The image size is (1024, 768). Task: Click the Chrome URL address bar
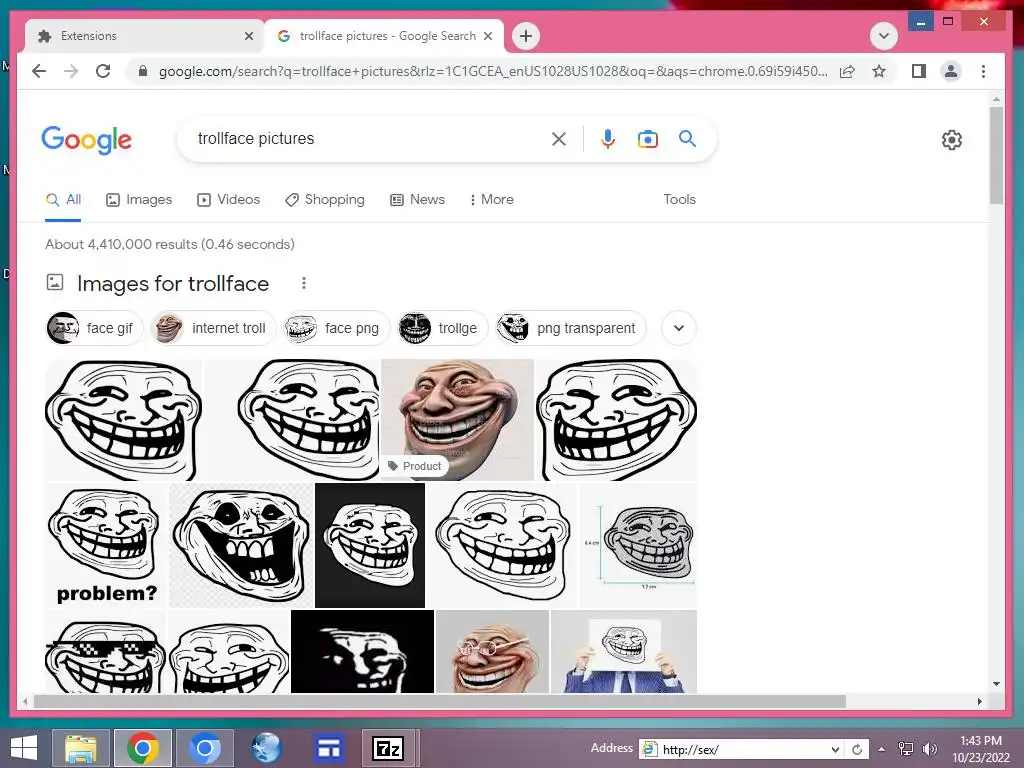(x=493, y=71)
